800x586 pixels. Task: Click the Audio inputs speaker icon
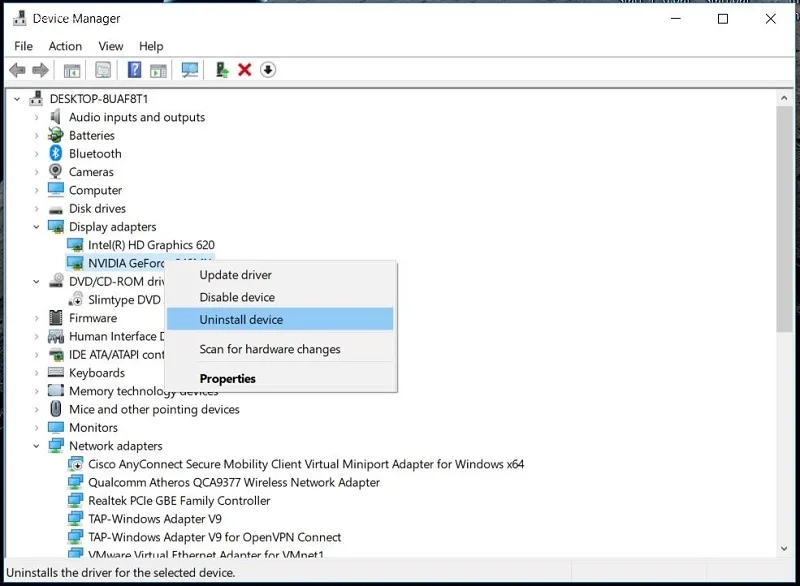[56, 117]
